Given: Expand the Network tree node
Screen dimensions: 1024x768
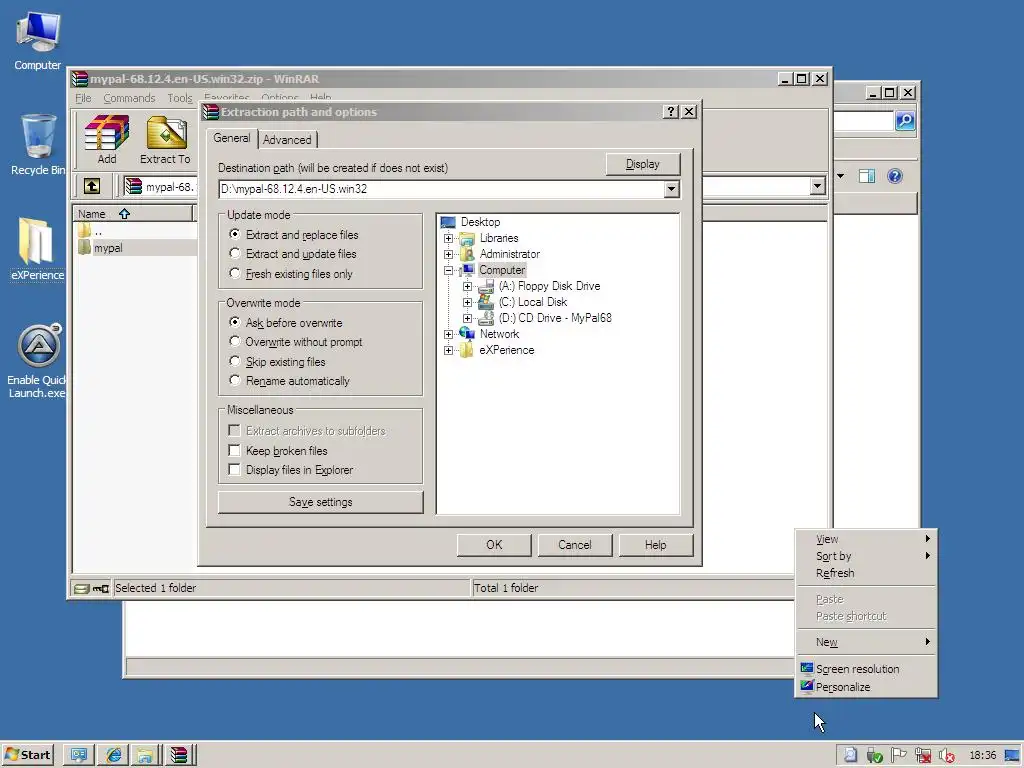Looking at the screenshot, I should pos(449,334).
